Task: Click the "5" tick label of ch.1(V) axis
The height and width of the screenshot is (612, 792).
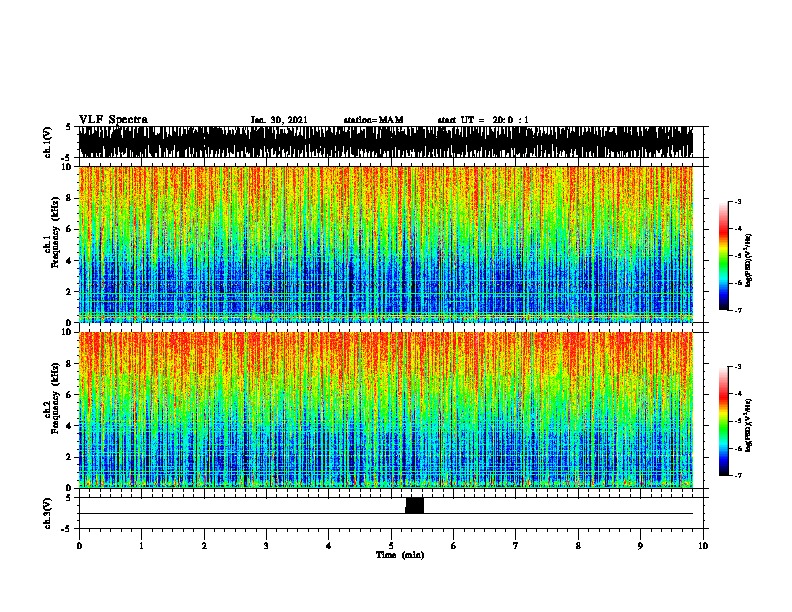Action: click(x=68, y=127)
